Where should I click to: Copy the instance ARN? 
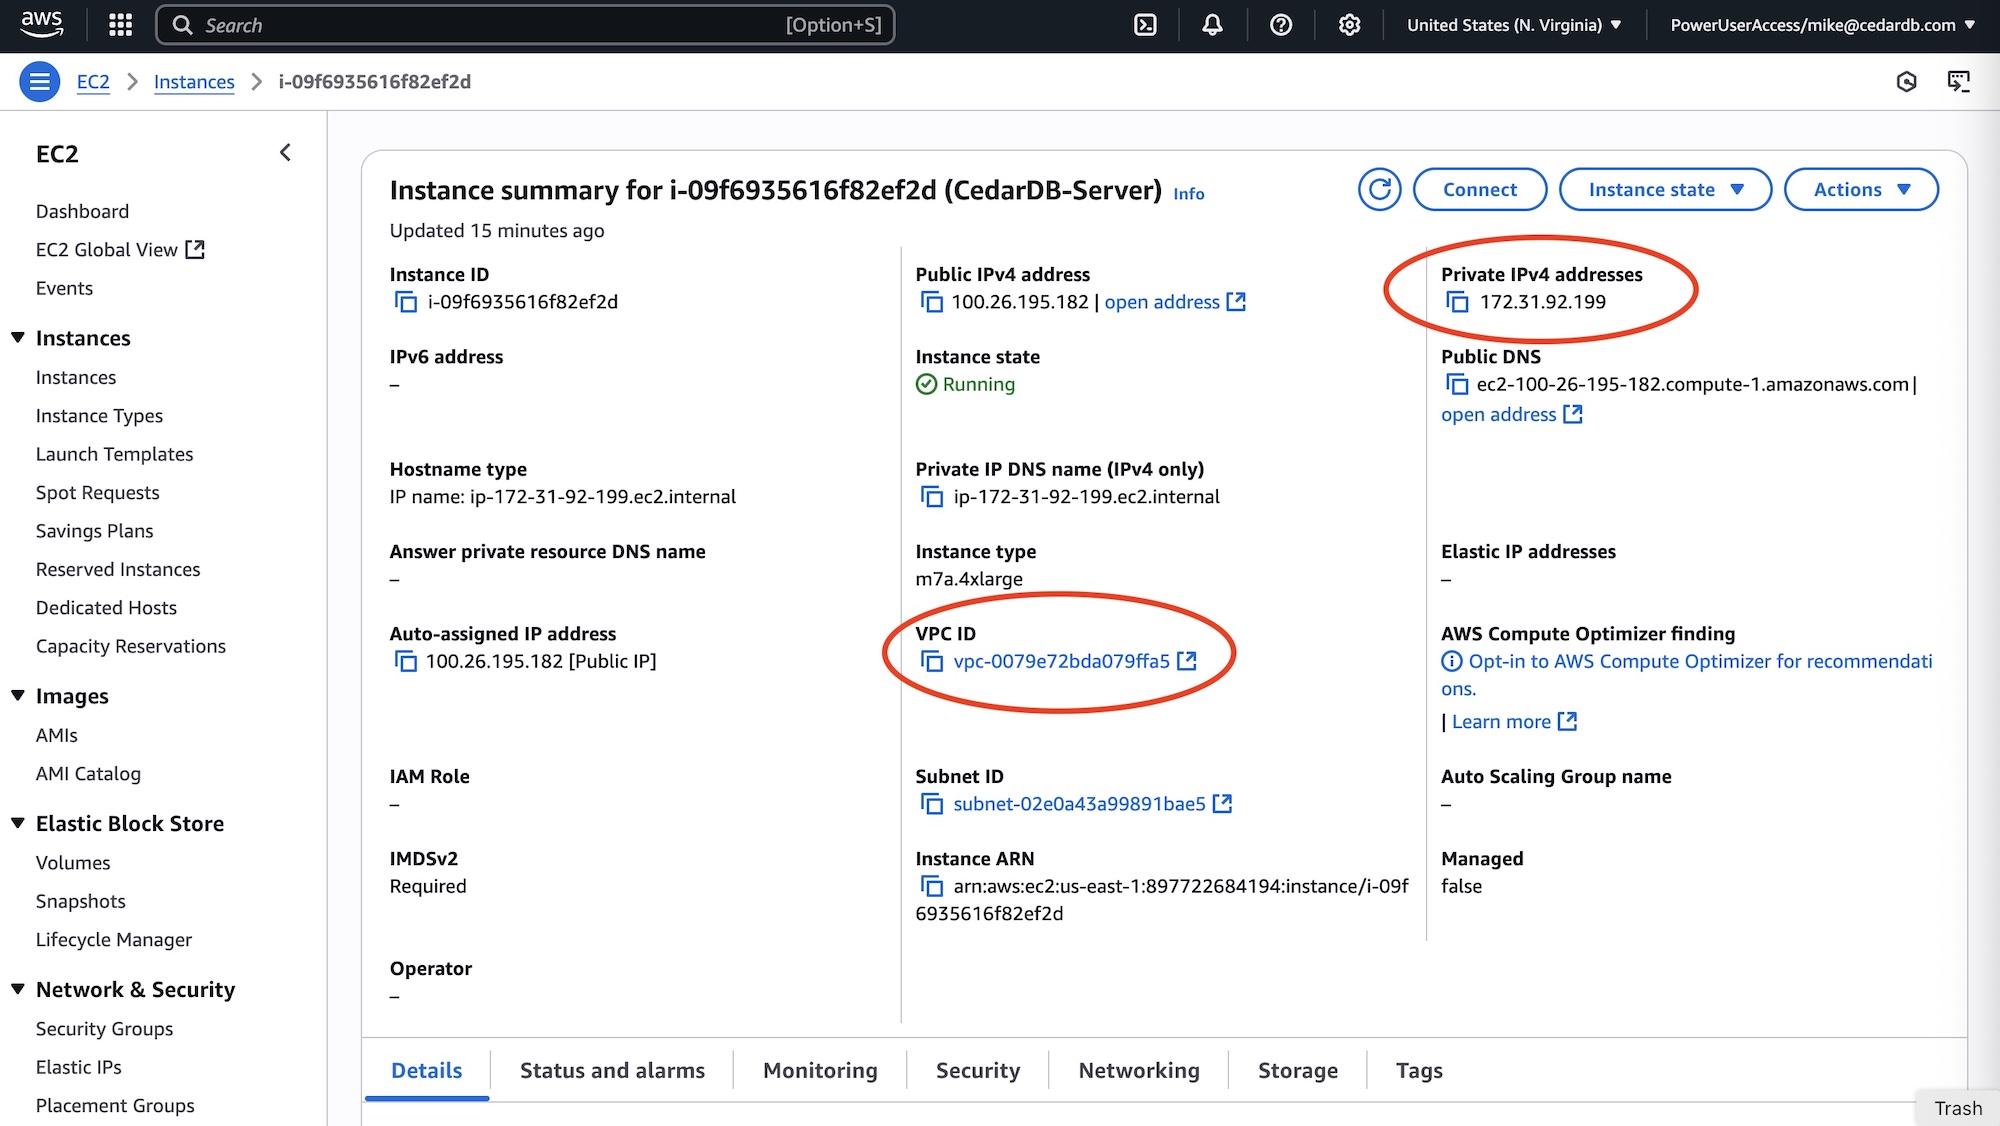(x=931, y=886)
